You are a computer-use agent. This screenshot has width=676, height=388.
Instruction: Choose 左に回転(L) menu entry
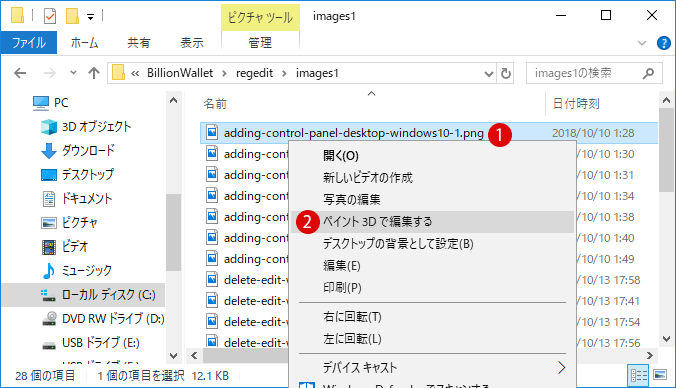click(x=432, y=339)
